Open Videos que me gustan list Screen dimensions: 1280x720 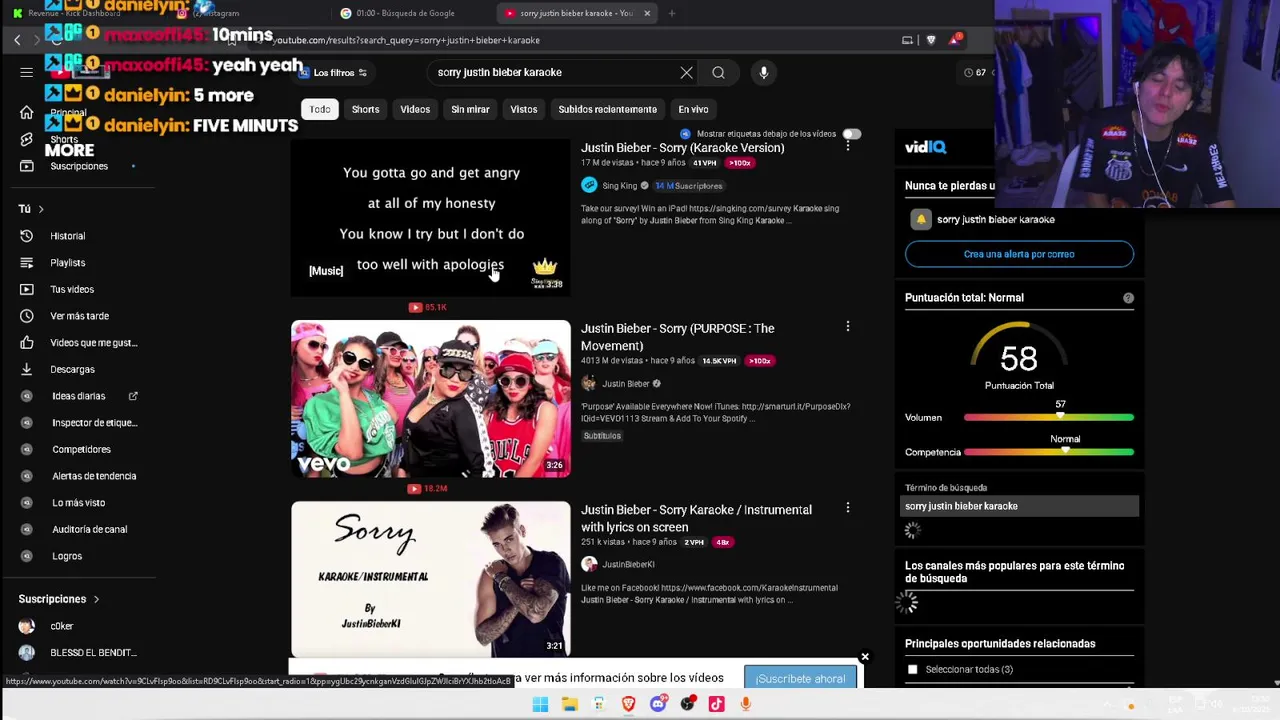pyautogui.click(x=93, y=343)
